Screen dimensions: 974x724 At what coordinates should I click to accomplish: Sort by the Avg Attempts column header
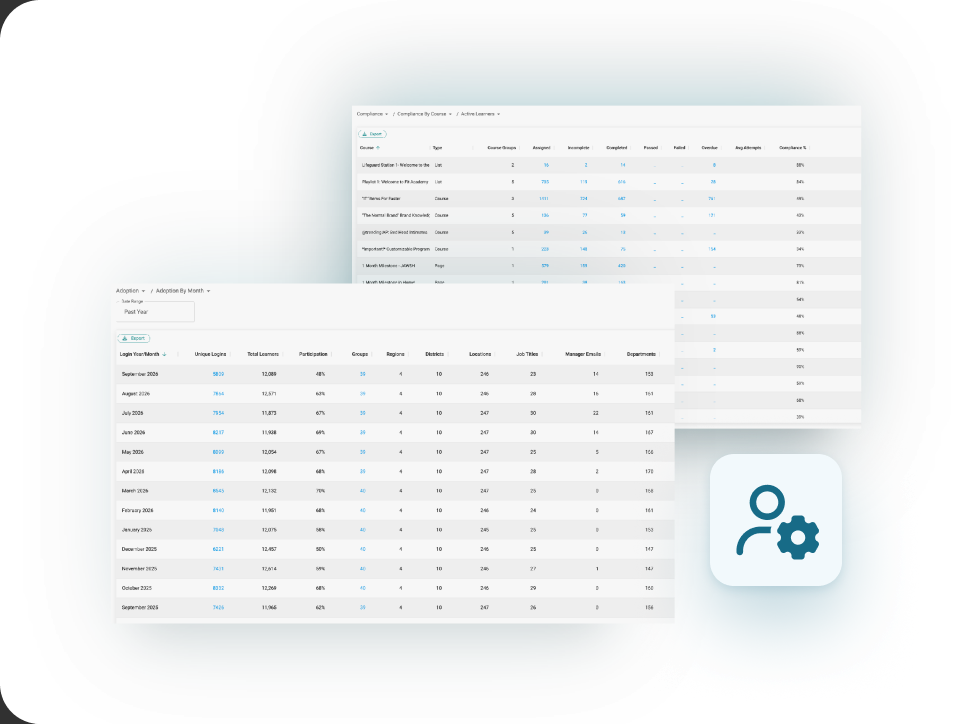point(748,148)
